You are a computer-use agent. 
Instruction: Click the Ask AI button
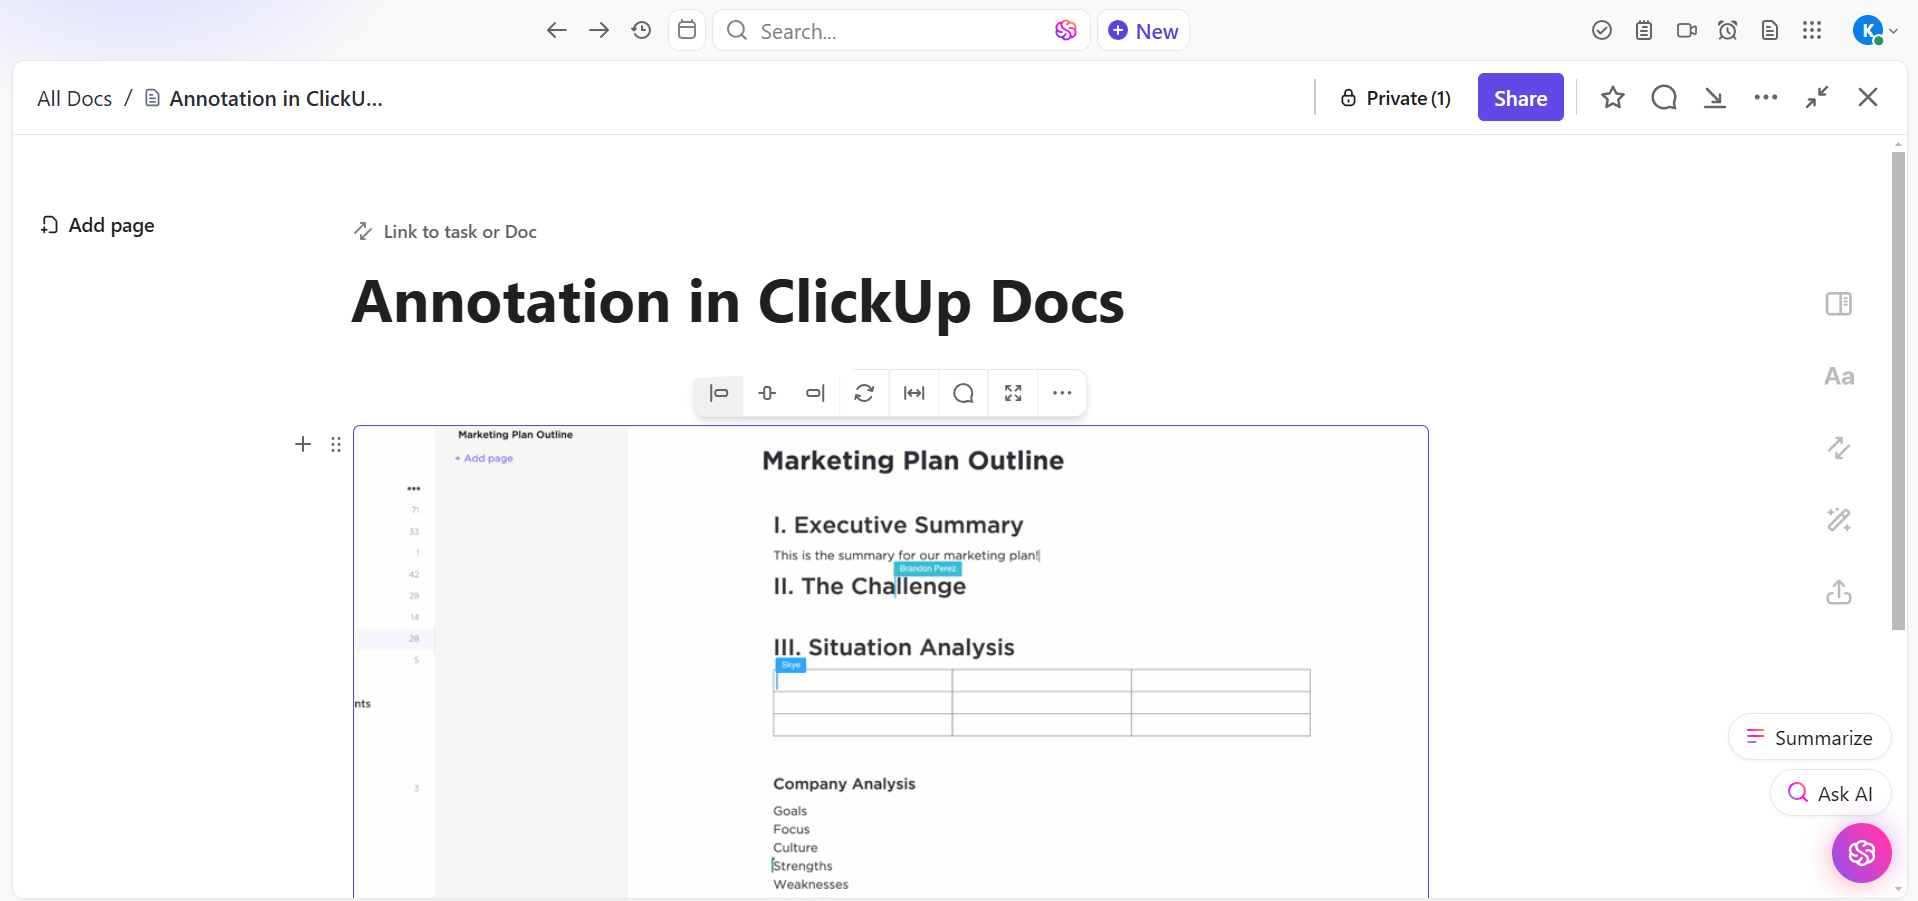point(1830,794)
